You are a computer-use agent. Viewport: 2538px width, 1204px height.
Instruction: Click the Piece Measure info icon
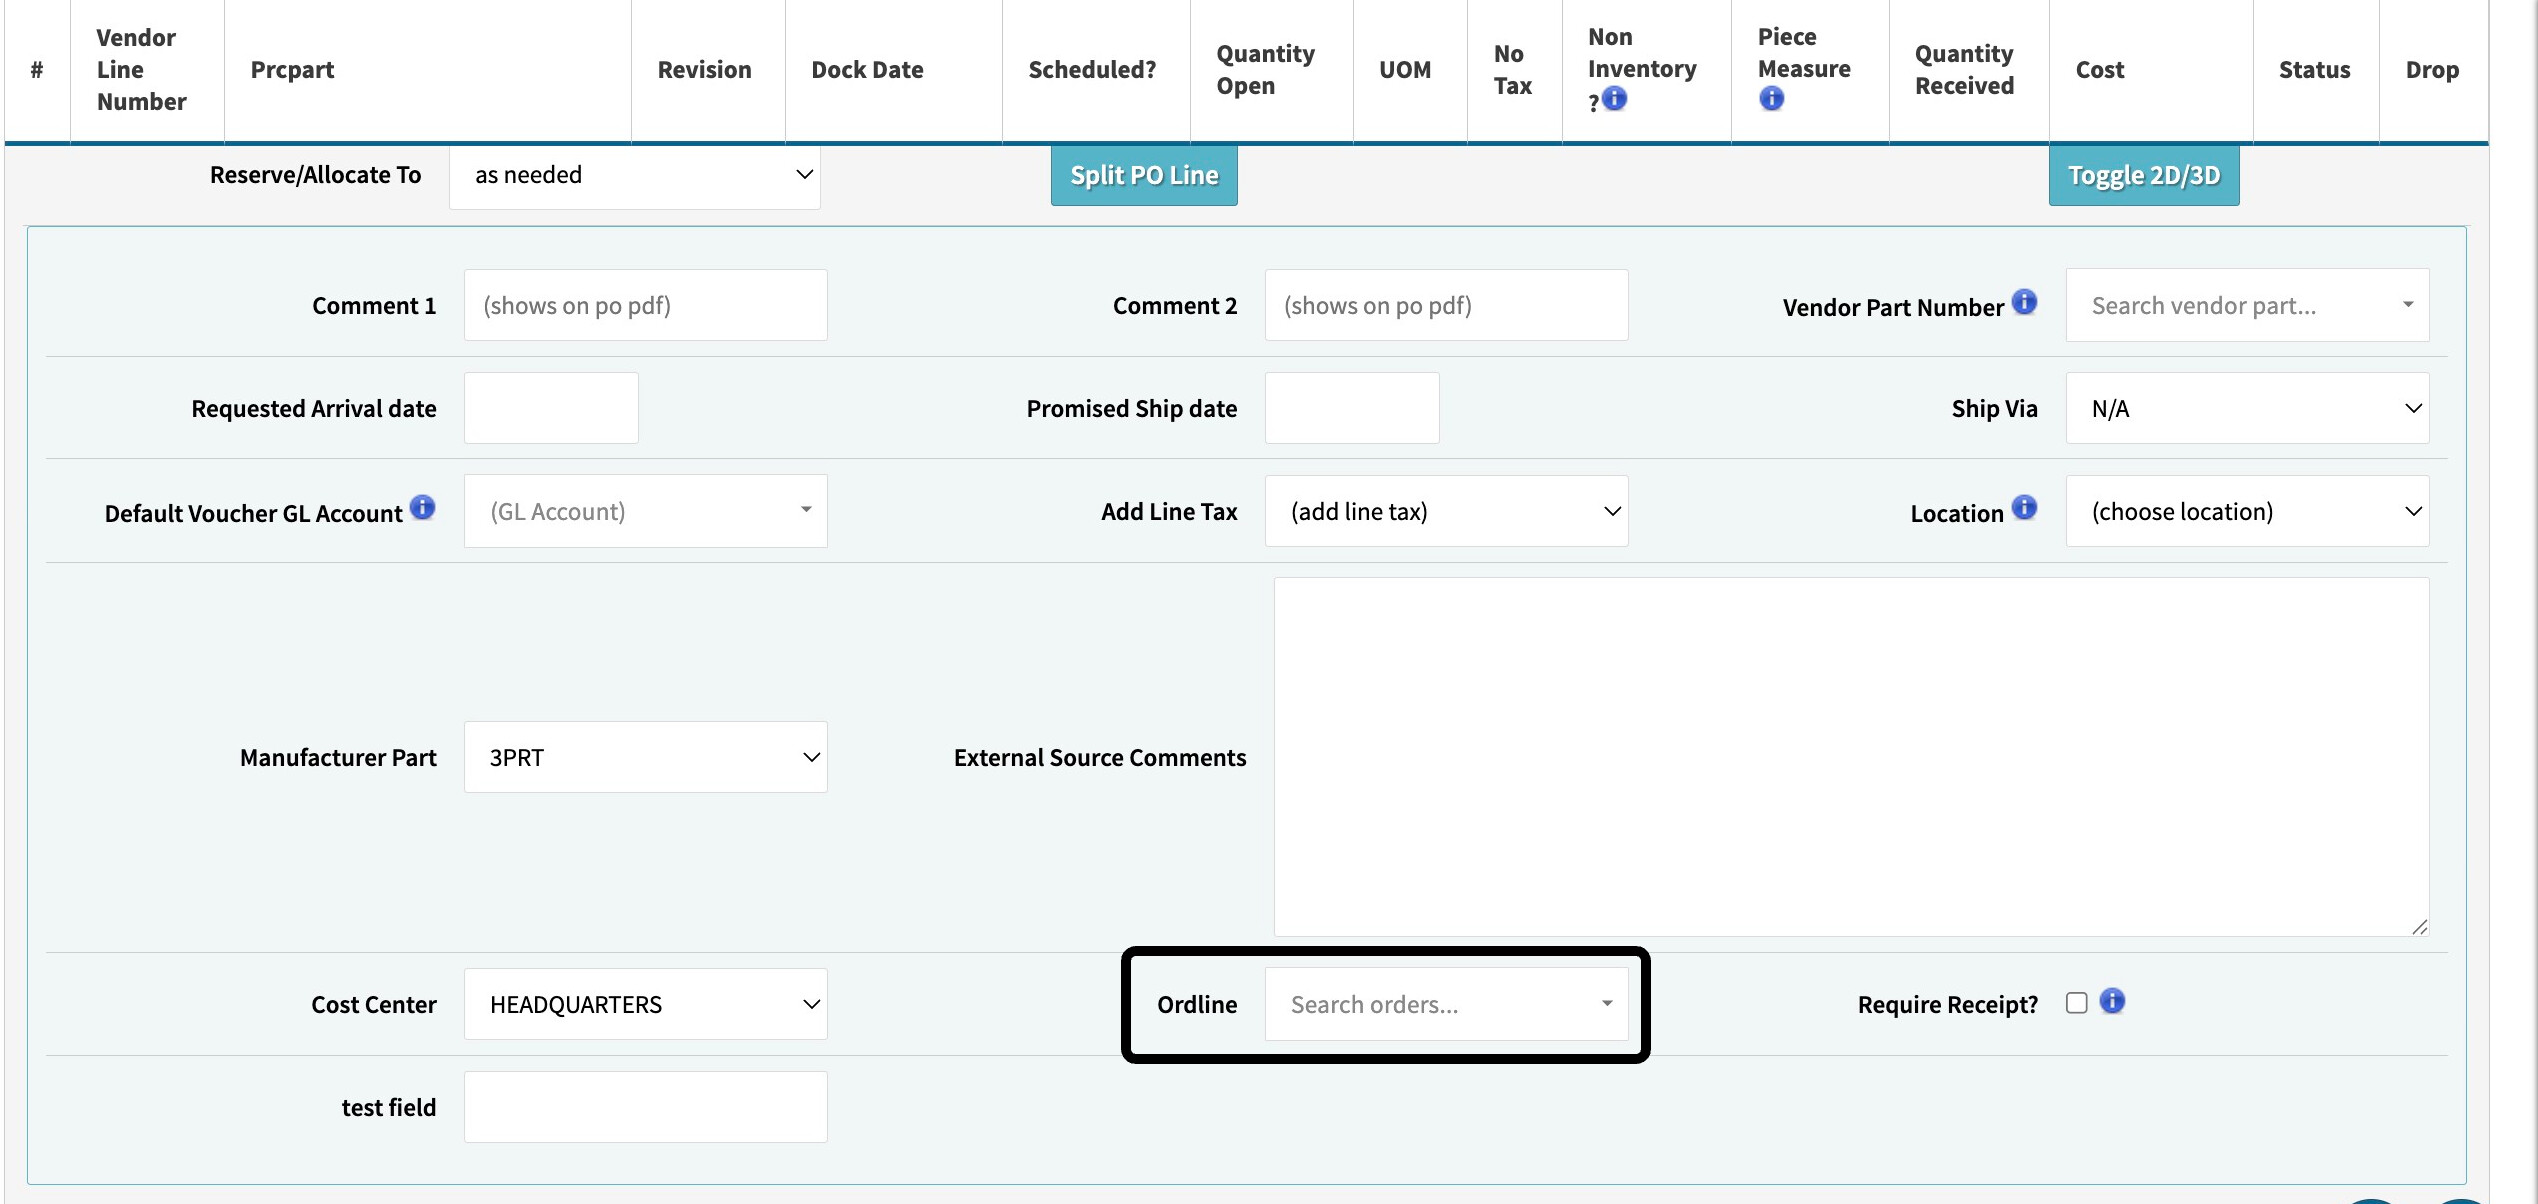point(1771,98)
